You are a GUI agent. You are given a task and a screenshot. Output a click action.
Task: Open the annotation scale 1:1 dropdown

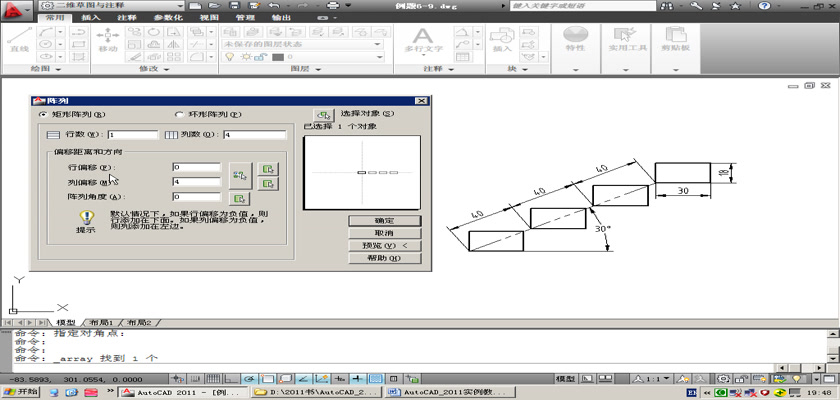tap(651, 379)
